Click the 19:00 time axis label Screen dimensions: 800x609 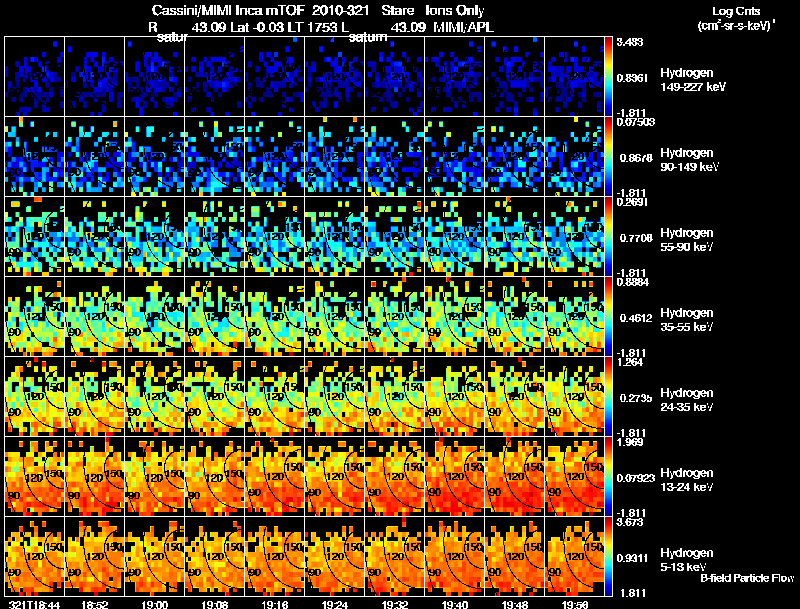point(155,604)
